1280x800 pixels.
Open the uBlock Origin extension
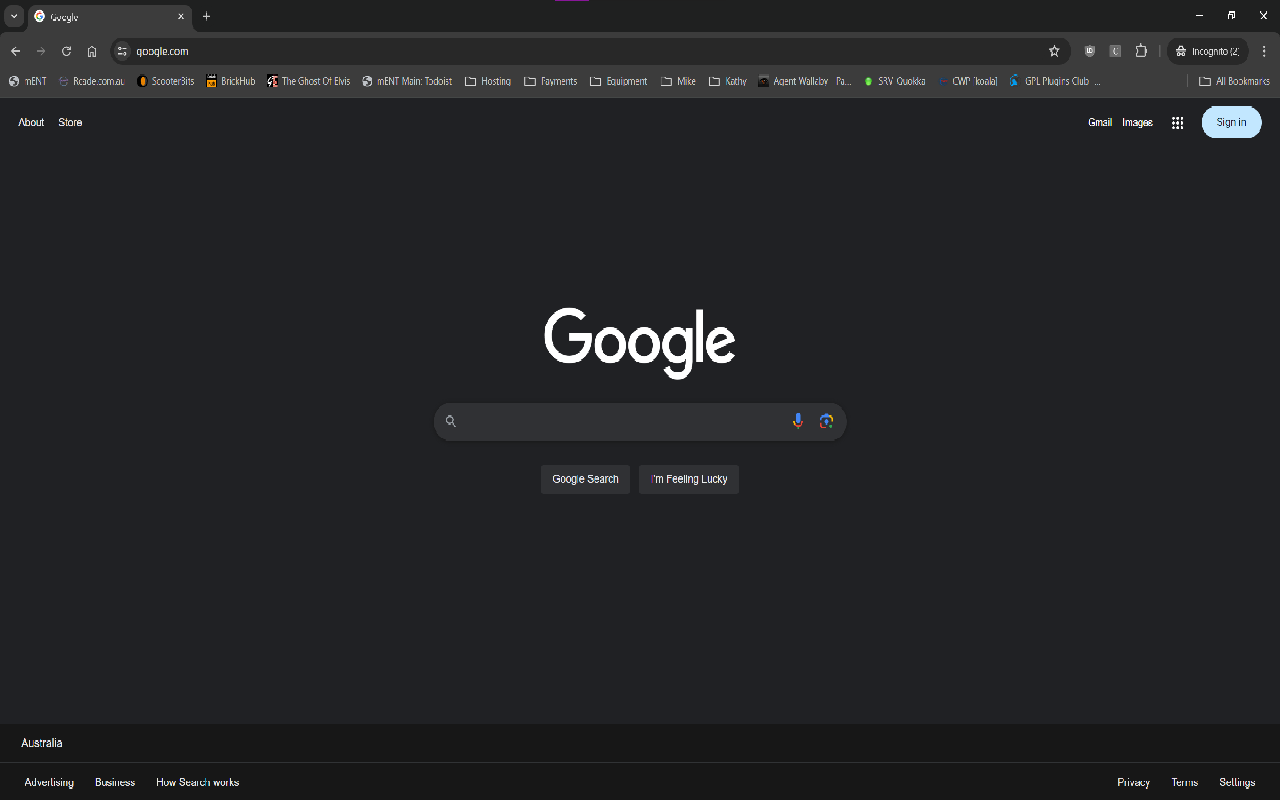[1089, 51]
